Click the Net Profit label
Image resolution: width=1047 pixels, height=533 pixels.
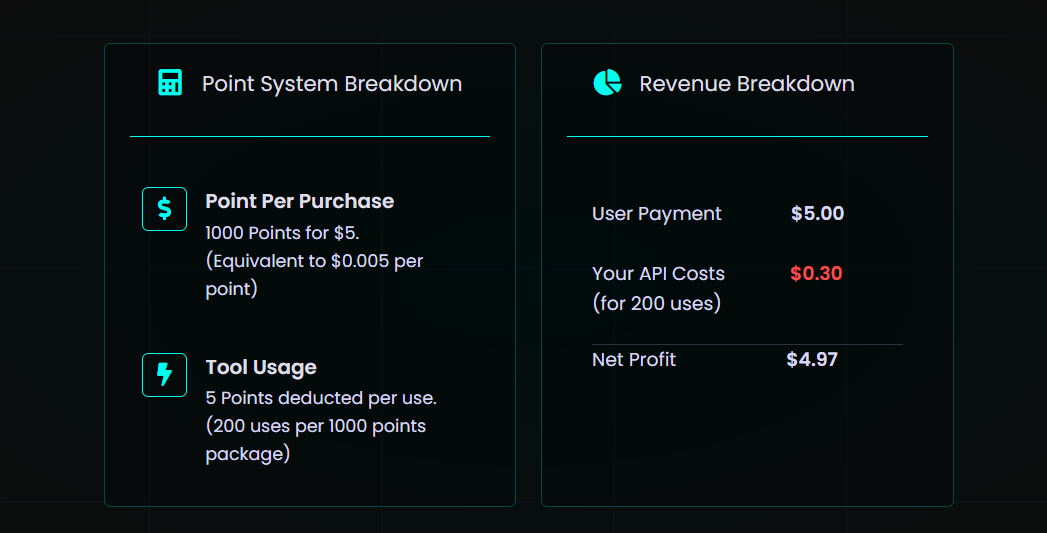tap(634, 360)
